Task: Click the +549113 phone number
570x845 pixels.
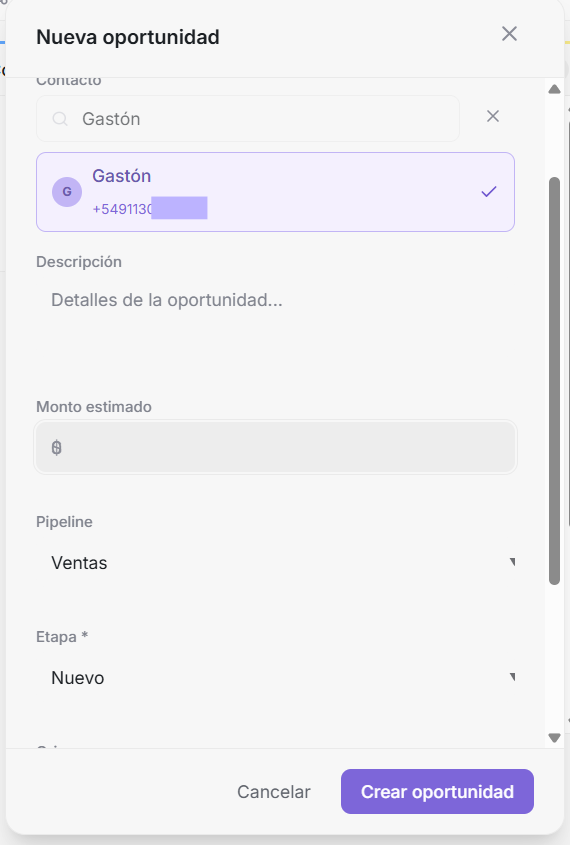Action: click(x=150, y=209)
